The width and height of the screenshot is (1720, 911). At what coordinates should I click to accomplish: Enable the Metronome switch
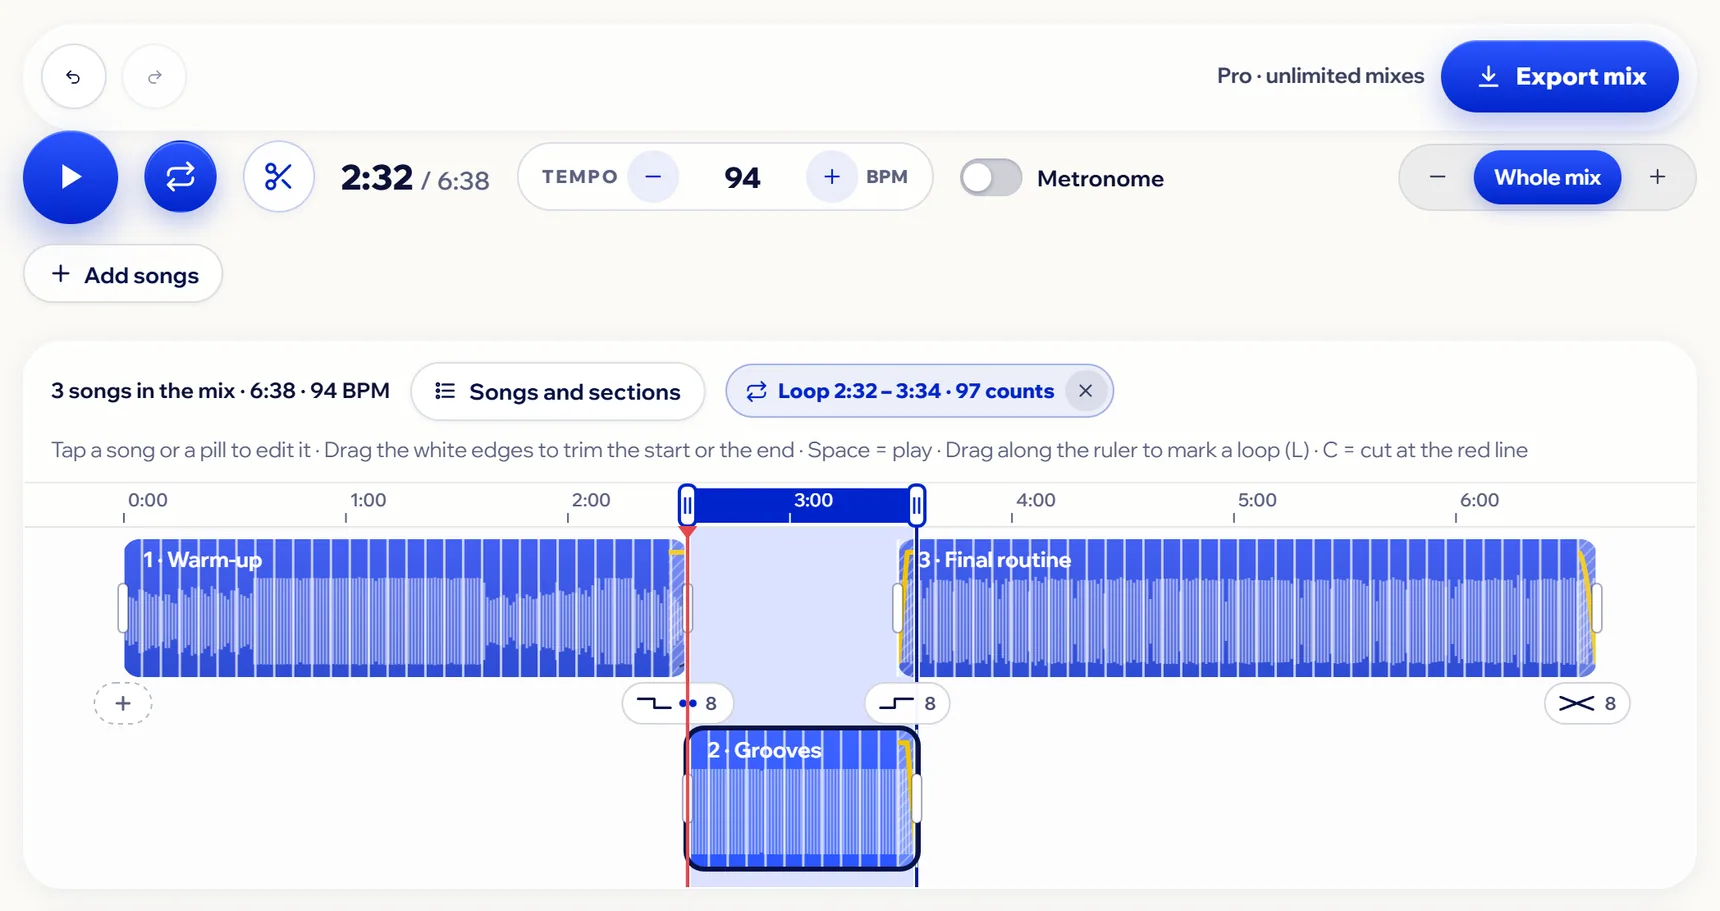990,178
